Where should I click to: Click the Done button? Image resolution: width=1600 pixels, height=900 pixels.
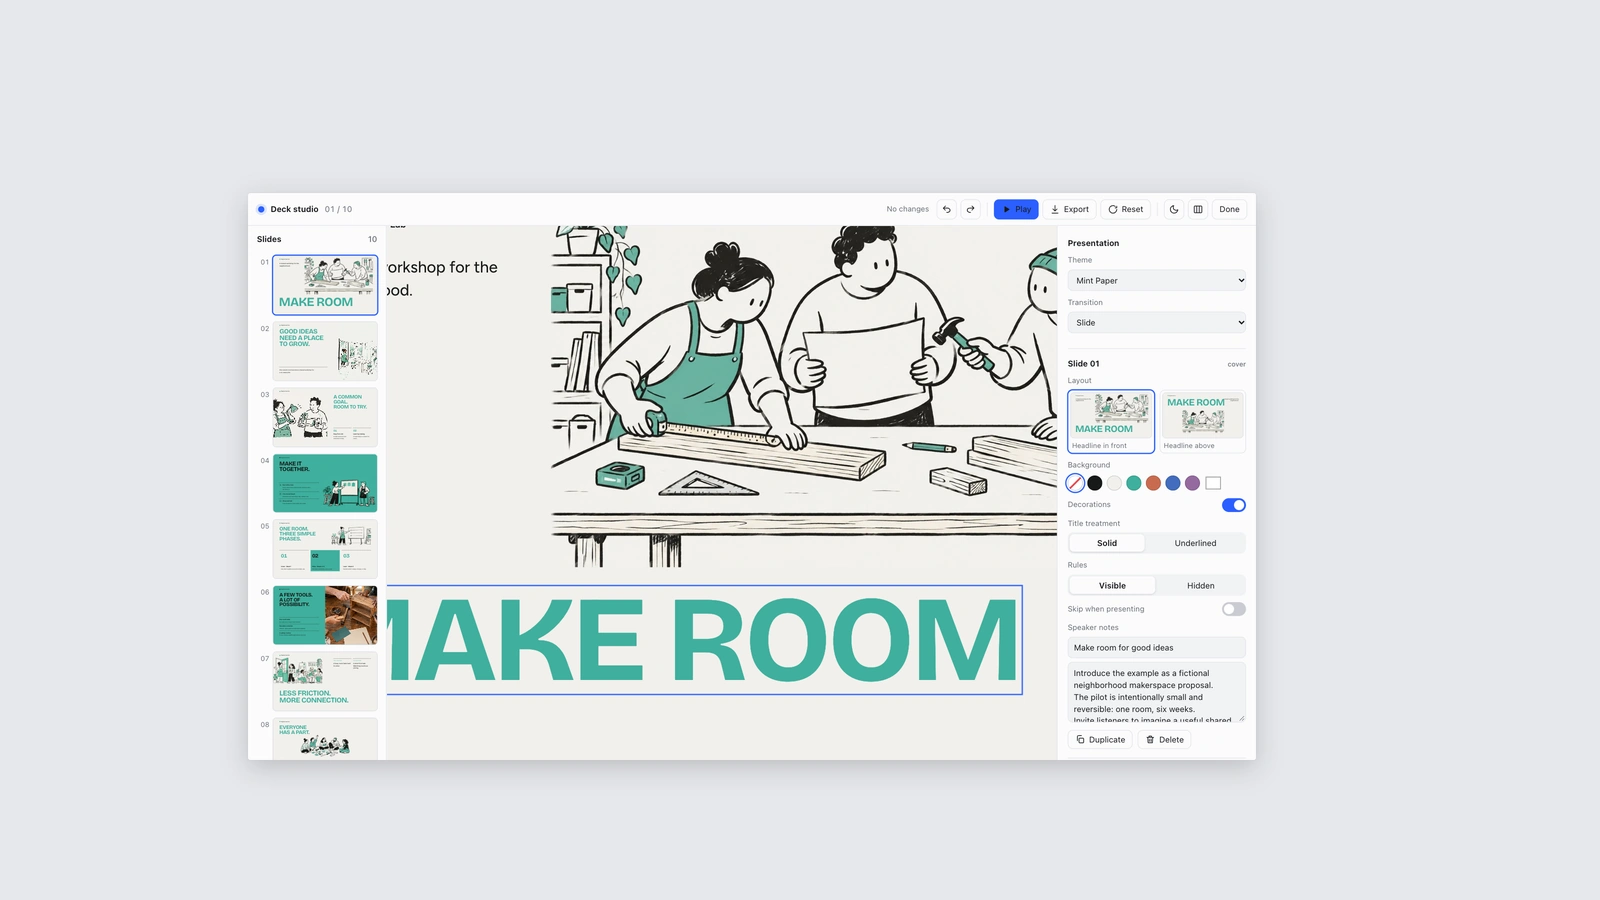(x=1229, y=209)
